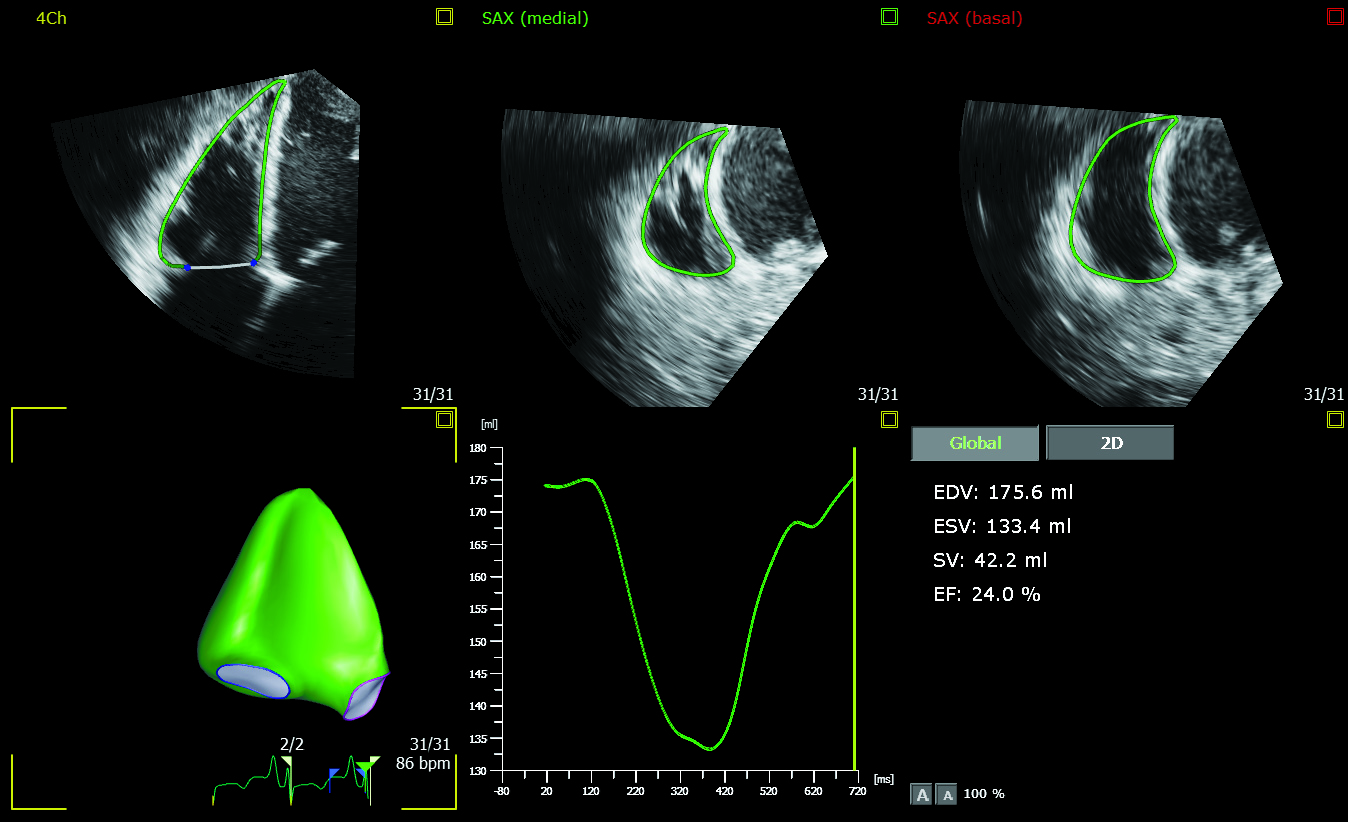Click the pale yellow flag on first ECG beat
The height and width of the screenshot is (822, 1348).
coord(286,761)
